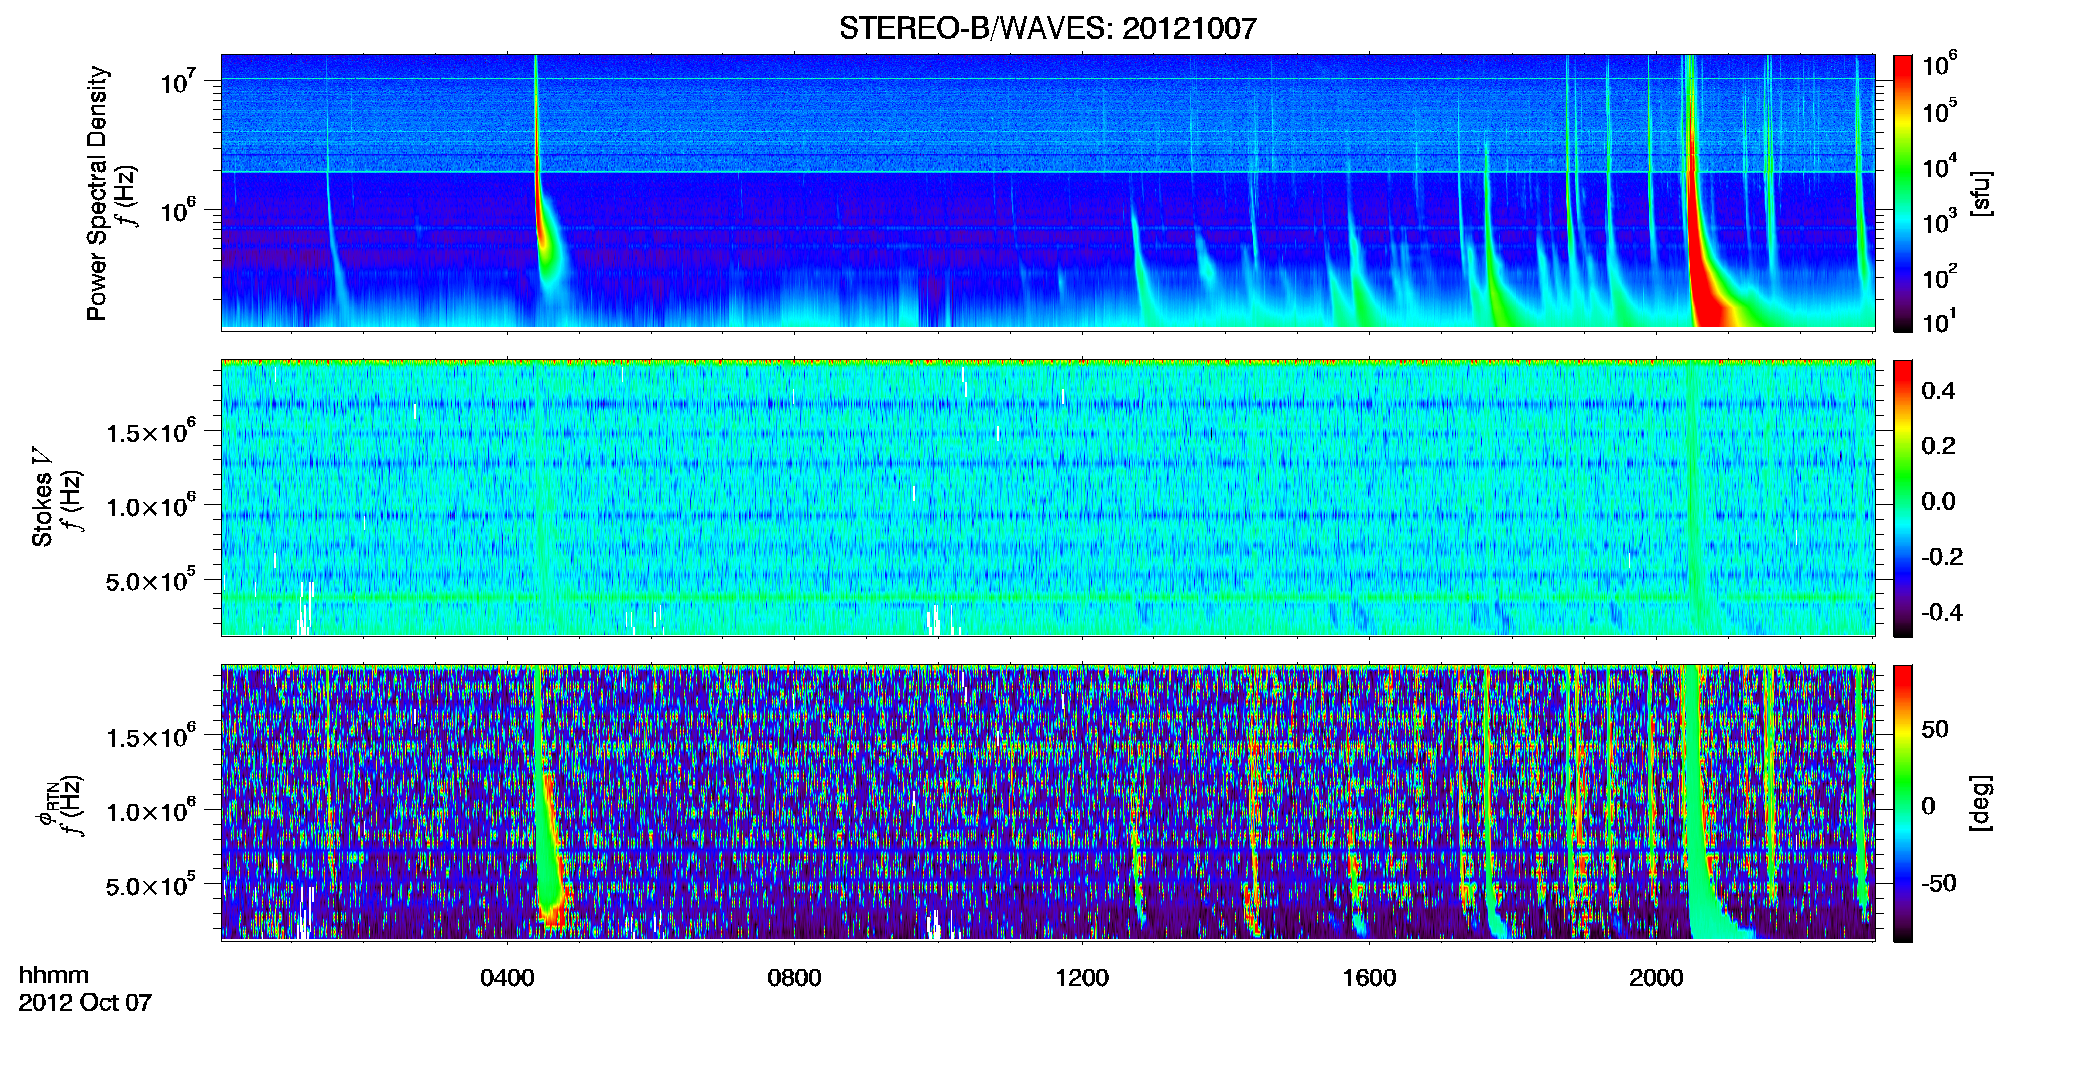Click the [sfu] colorbar unit label
The width and height of the screenshot is (2096, 1080).
[x=1981, y=194]
